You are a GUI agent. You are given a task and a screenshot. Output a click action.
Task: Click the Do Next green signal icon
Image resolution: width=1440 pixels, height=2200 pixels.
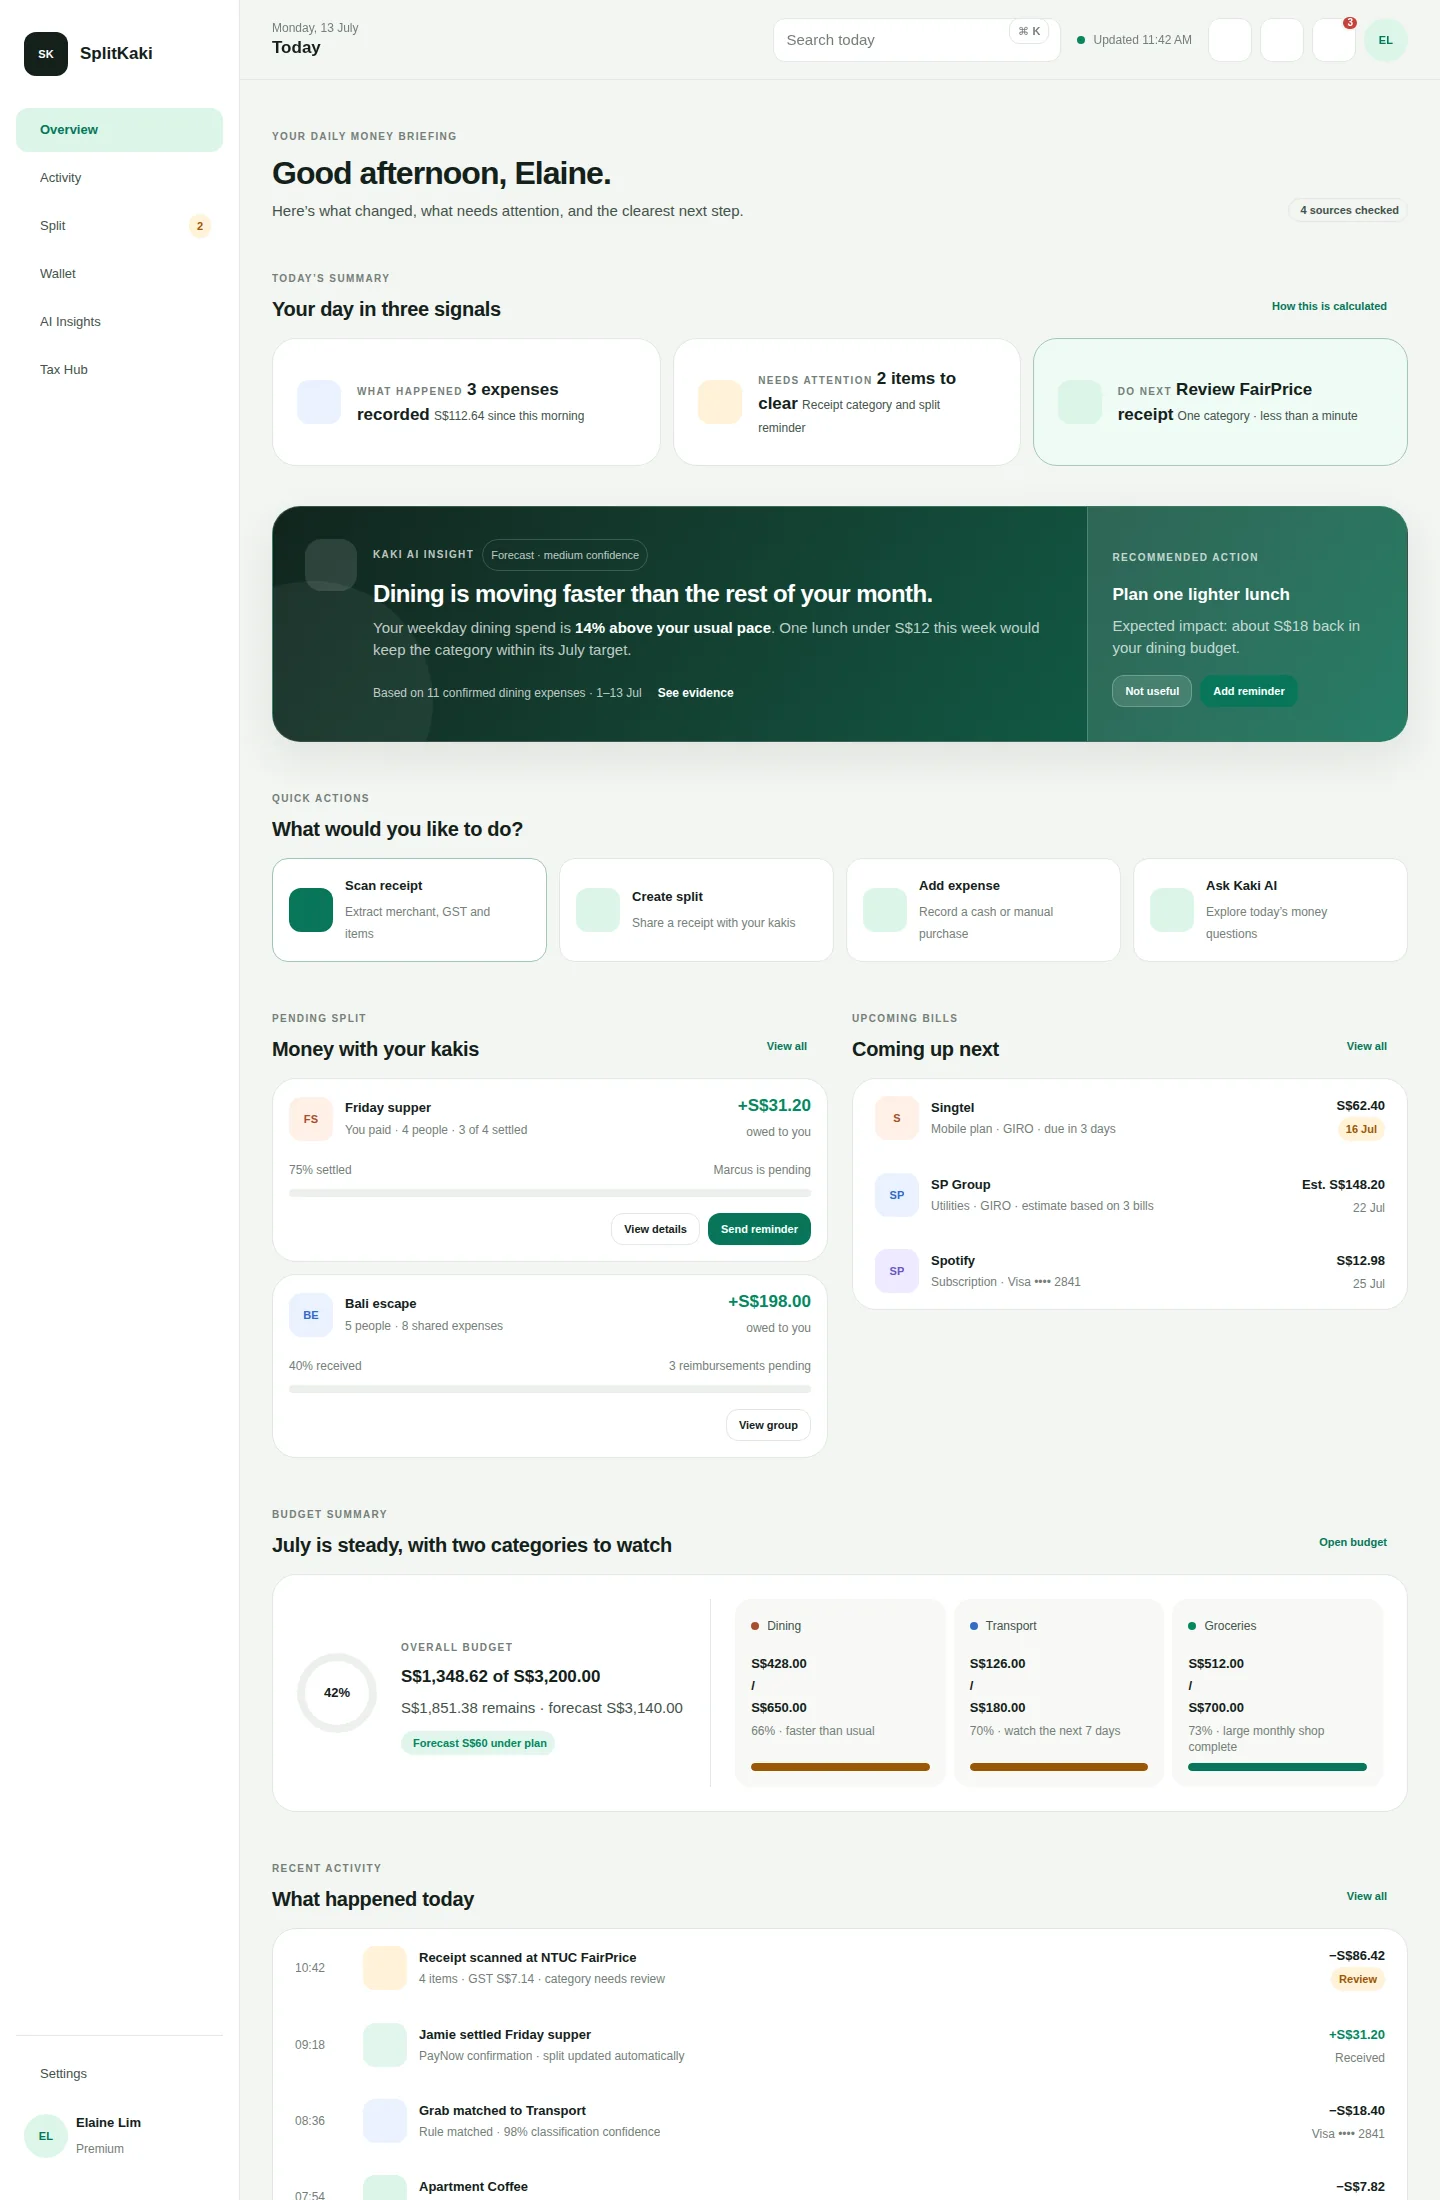[1080, 402]
